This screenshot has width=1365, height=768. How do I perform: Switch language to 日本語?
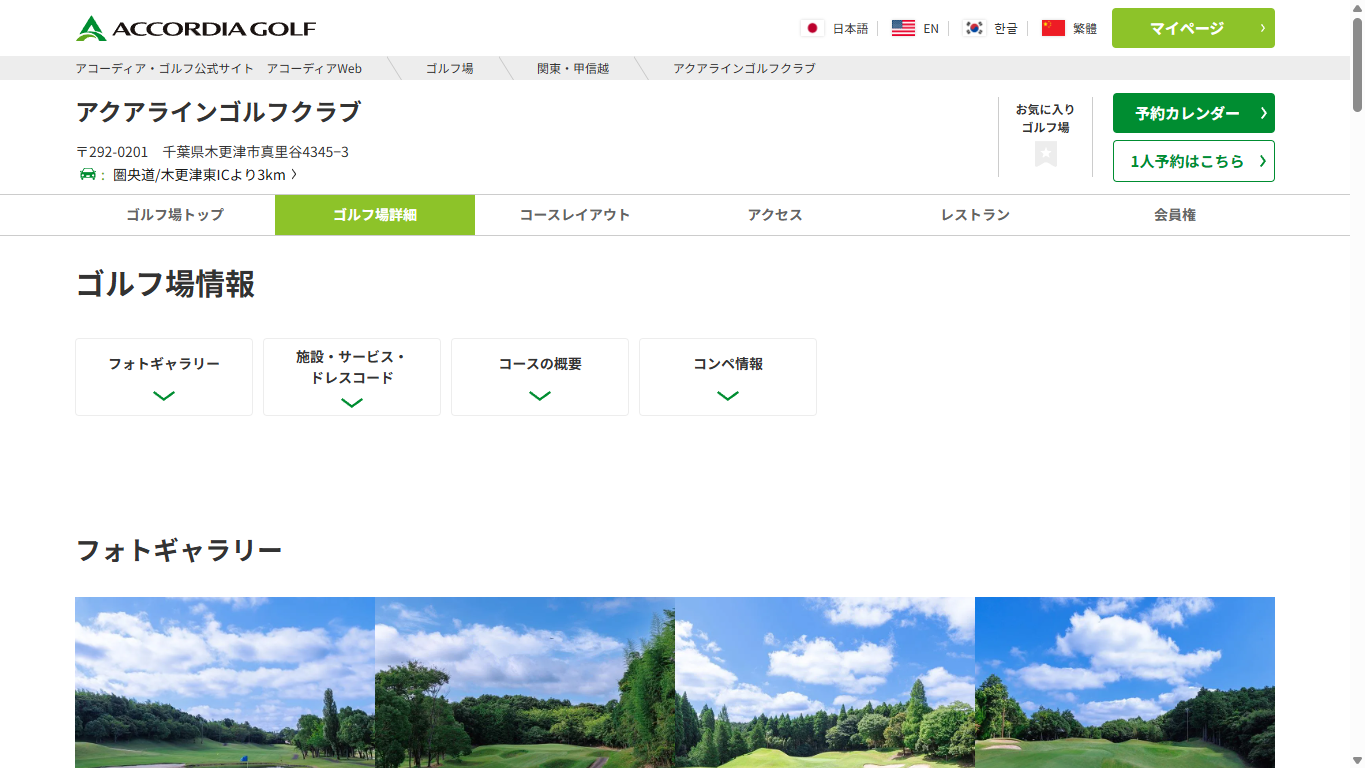pos(850,28)
